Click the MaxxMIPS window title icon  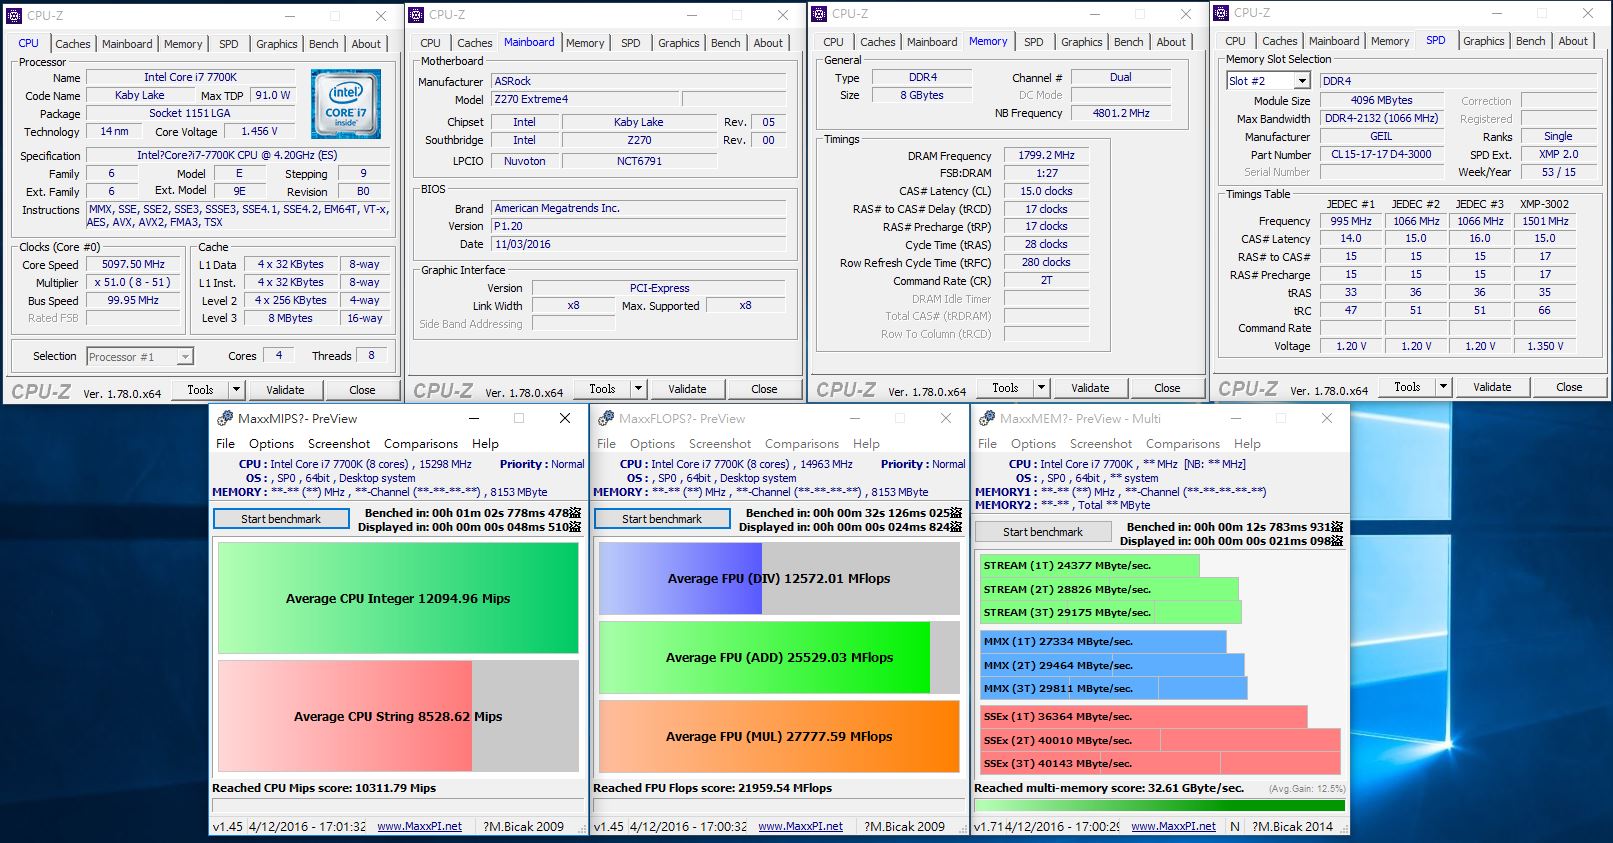click(225, 418)
